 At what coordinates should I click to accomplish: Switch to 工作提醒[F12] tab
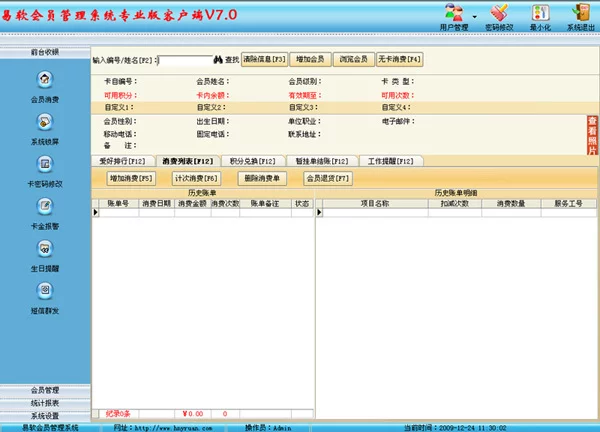point(391,161)
